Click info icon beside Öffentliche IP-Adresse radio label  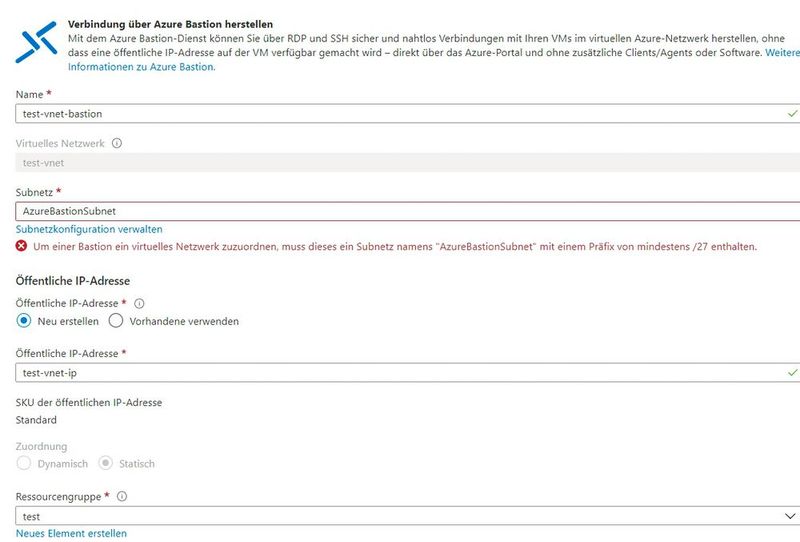[139, 303]
